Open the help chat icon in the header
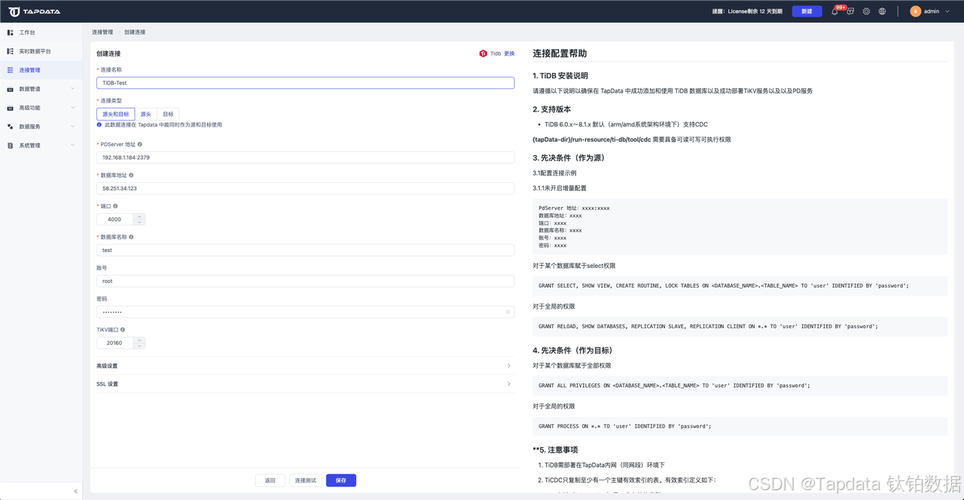 (850, 11)
